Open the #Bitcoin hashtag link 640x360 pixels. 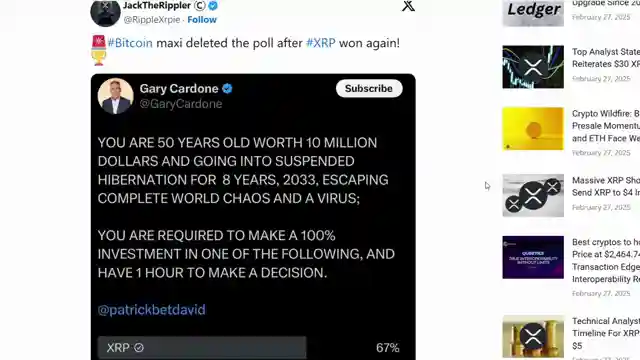point(130,43)
